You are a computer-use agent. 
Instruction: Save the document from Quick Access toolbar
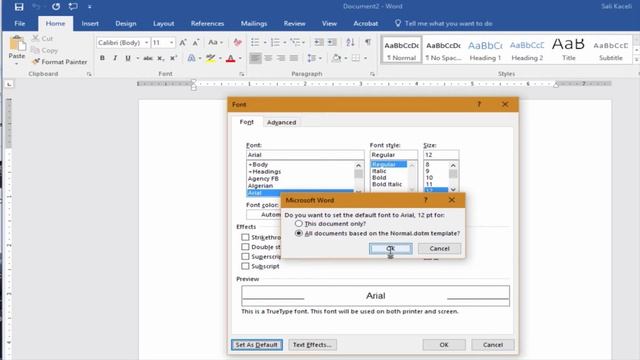click(19, 7)
